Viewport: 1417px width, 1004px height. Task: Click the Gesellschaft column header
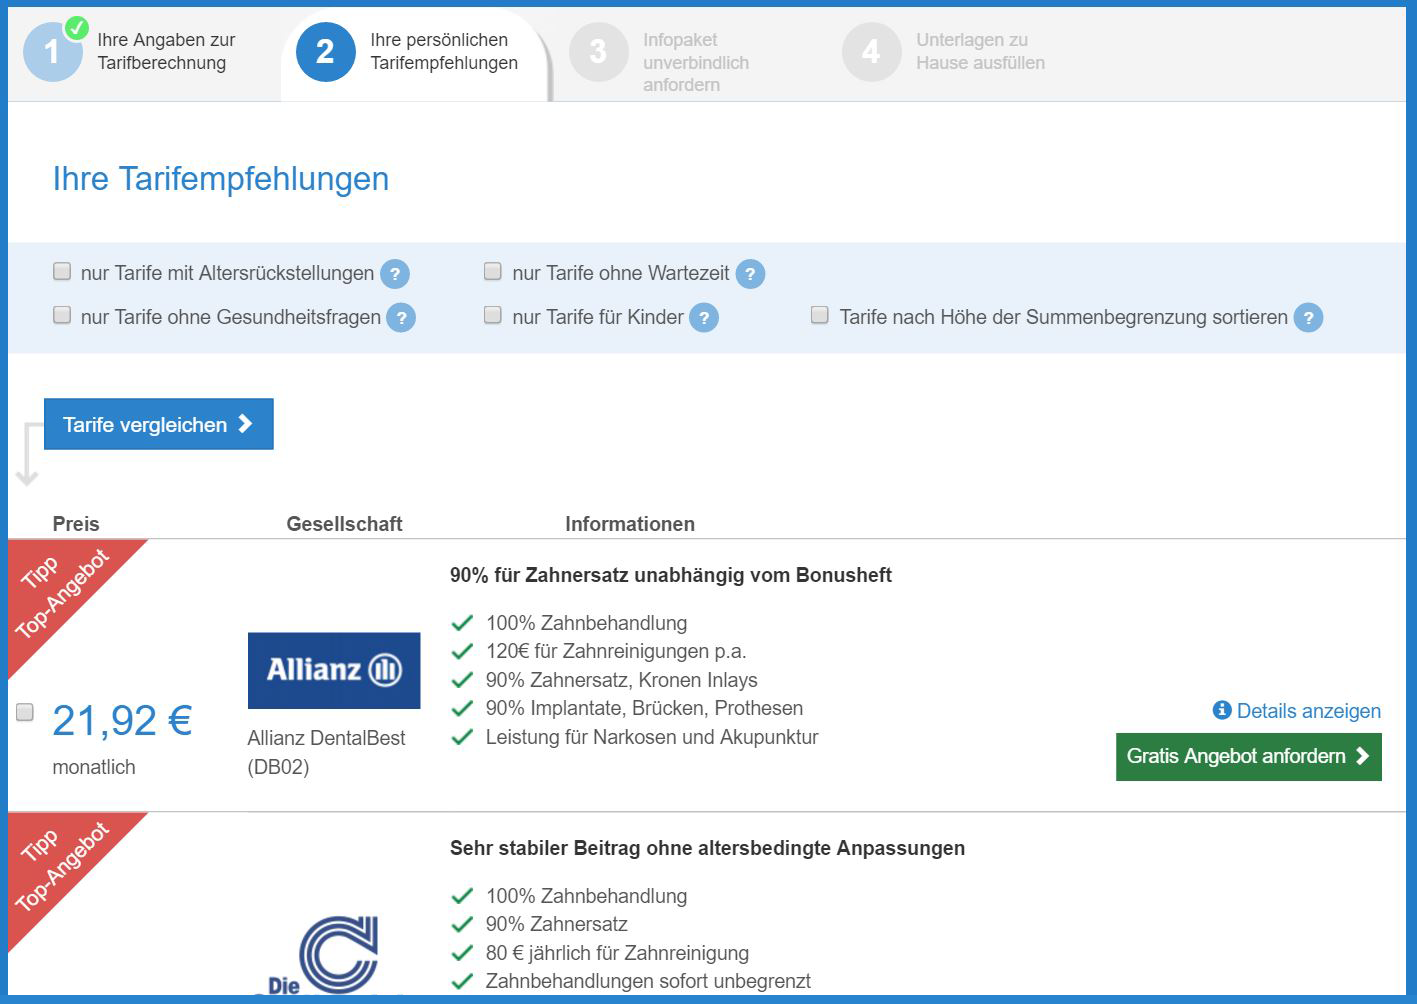tap(344, 524)
